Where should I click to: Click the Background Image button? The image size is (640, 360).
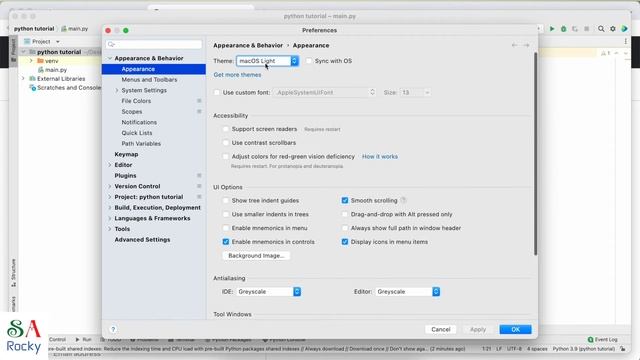point(256,256)
